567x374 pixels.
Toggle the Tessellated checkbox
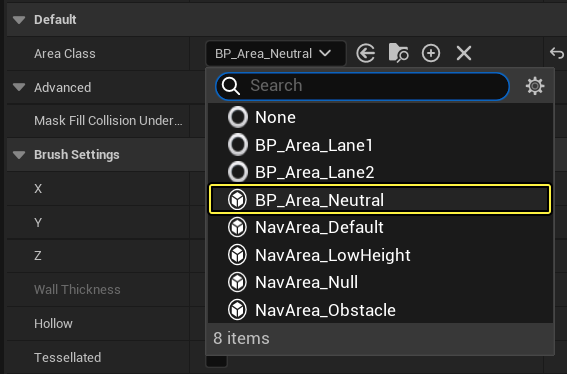pyautogui.click(x=216, y=360)
